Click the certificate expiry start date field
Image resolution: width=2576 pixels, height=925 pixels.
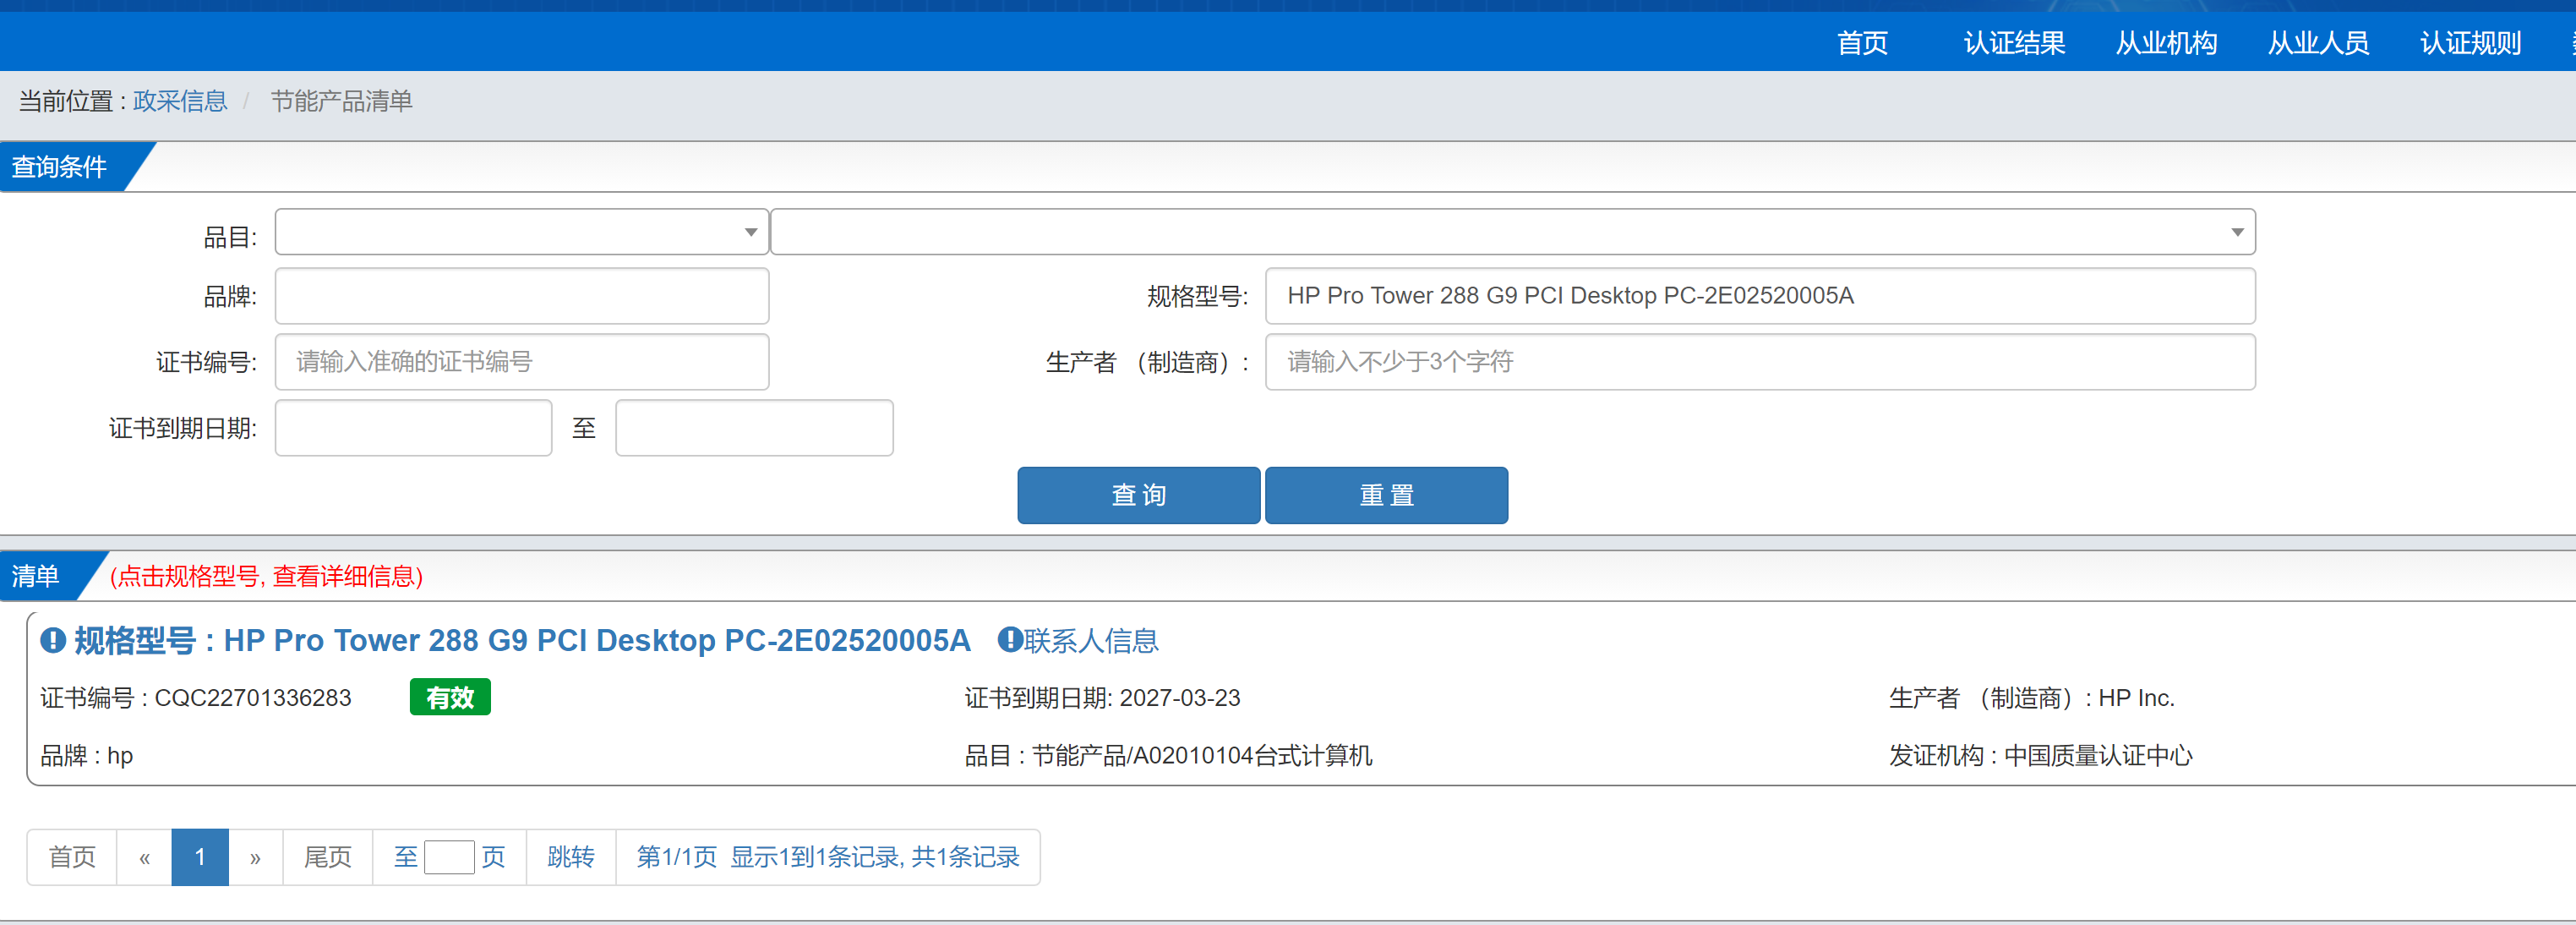(x=414, y=428)
